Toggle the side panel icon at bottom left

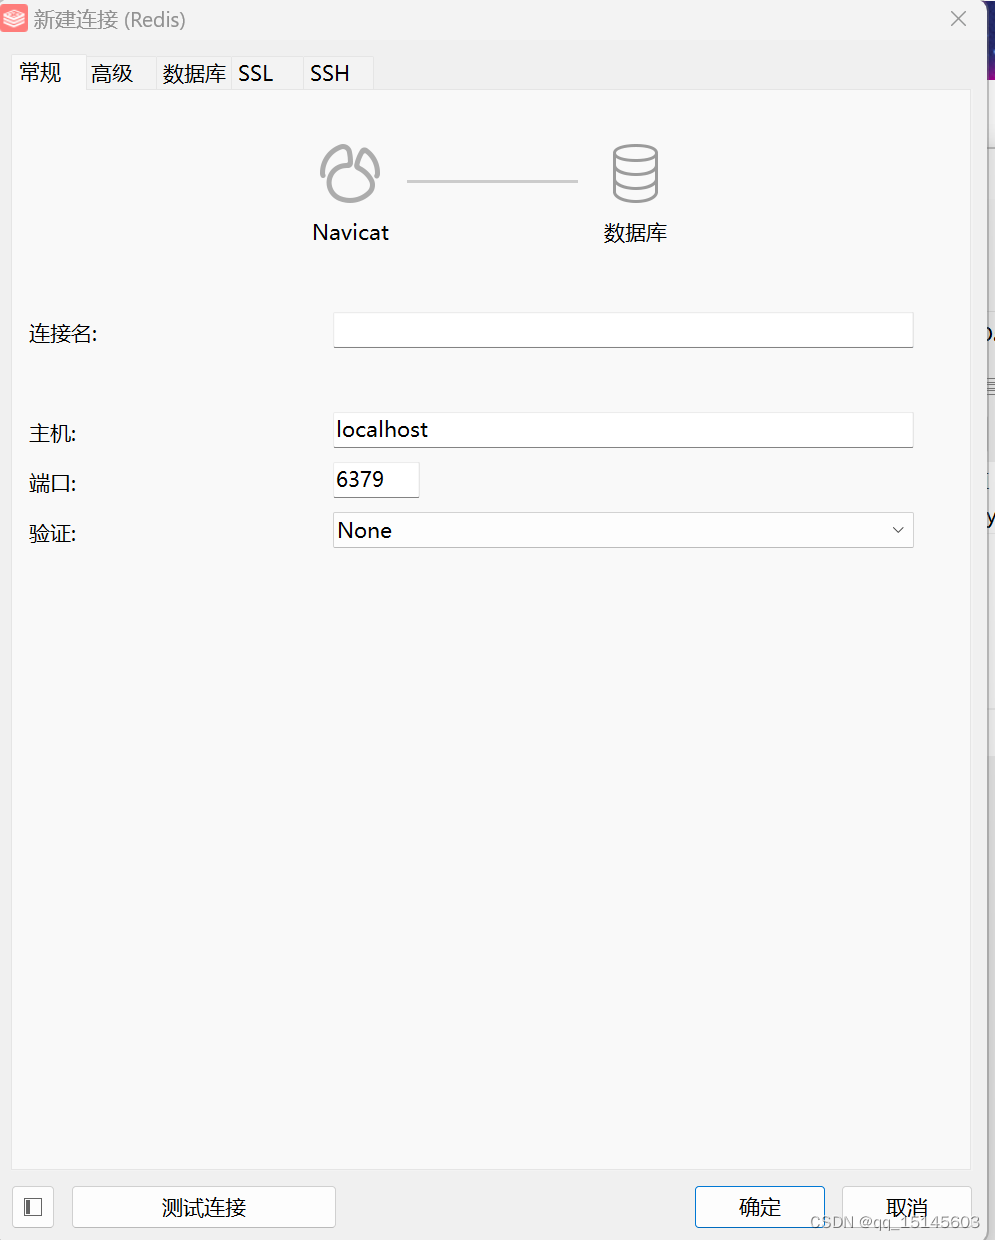[33, 1207]
